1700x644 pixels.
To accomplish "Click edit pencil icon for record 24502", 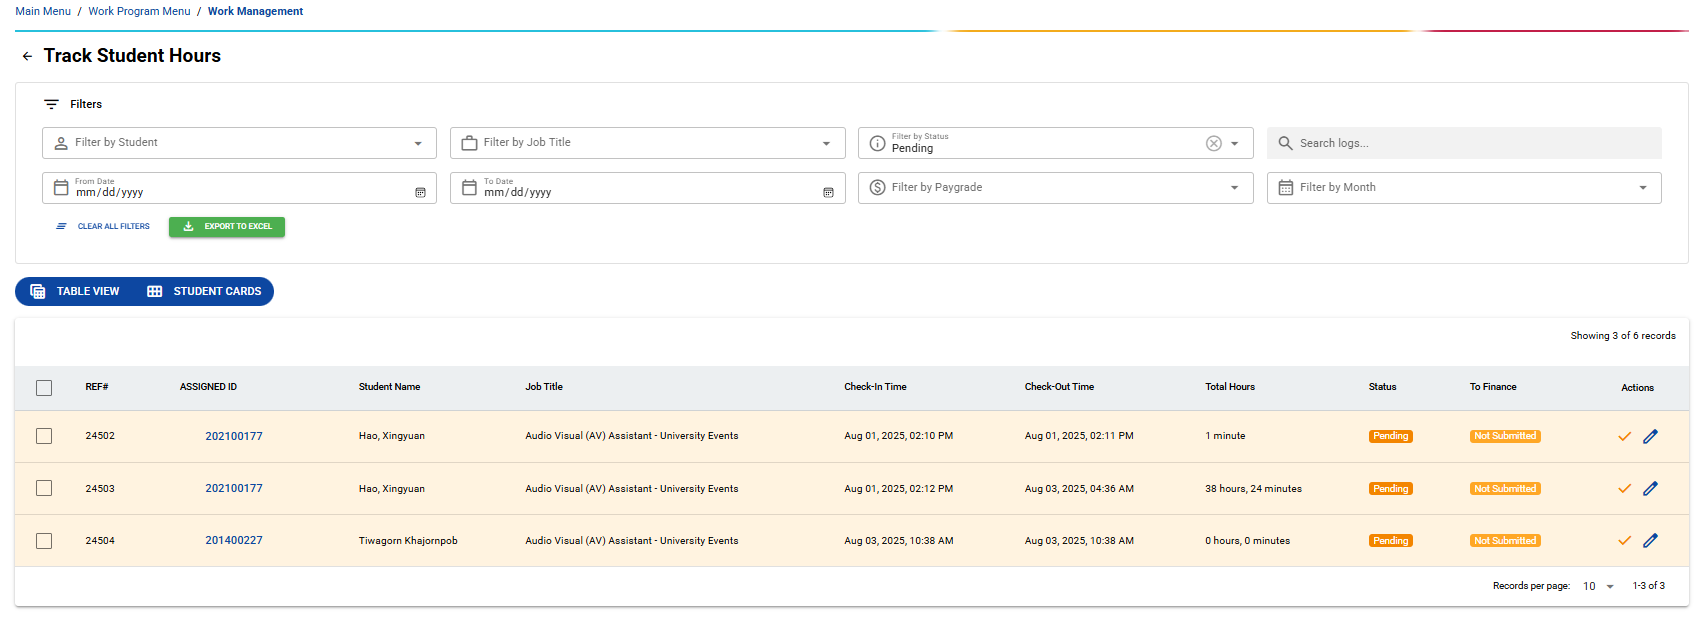I will point(1650,436).
